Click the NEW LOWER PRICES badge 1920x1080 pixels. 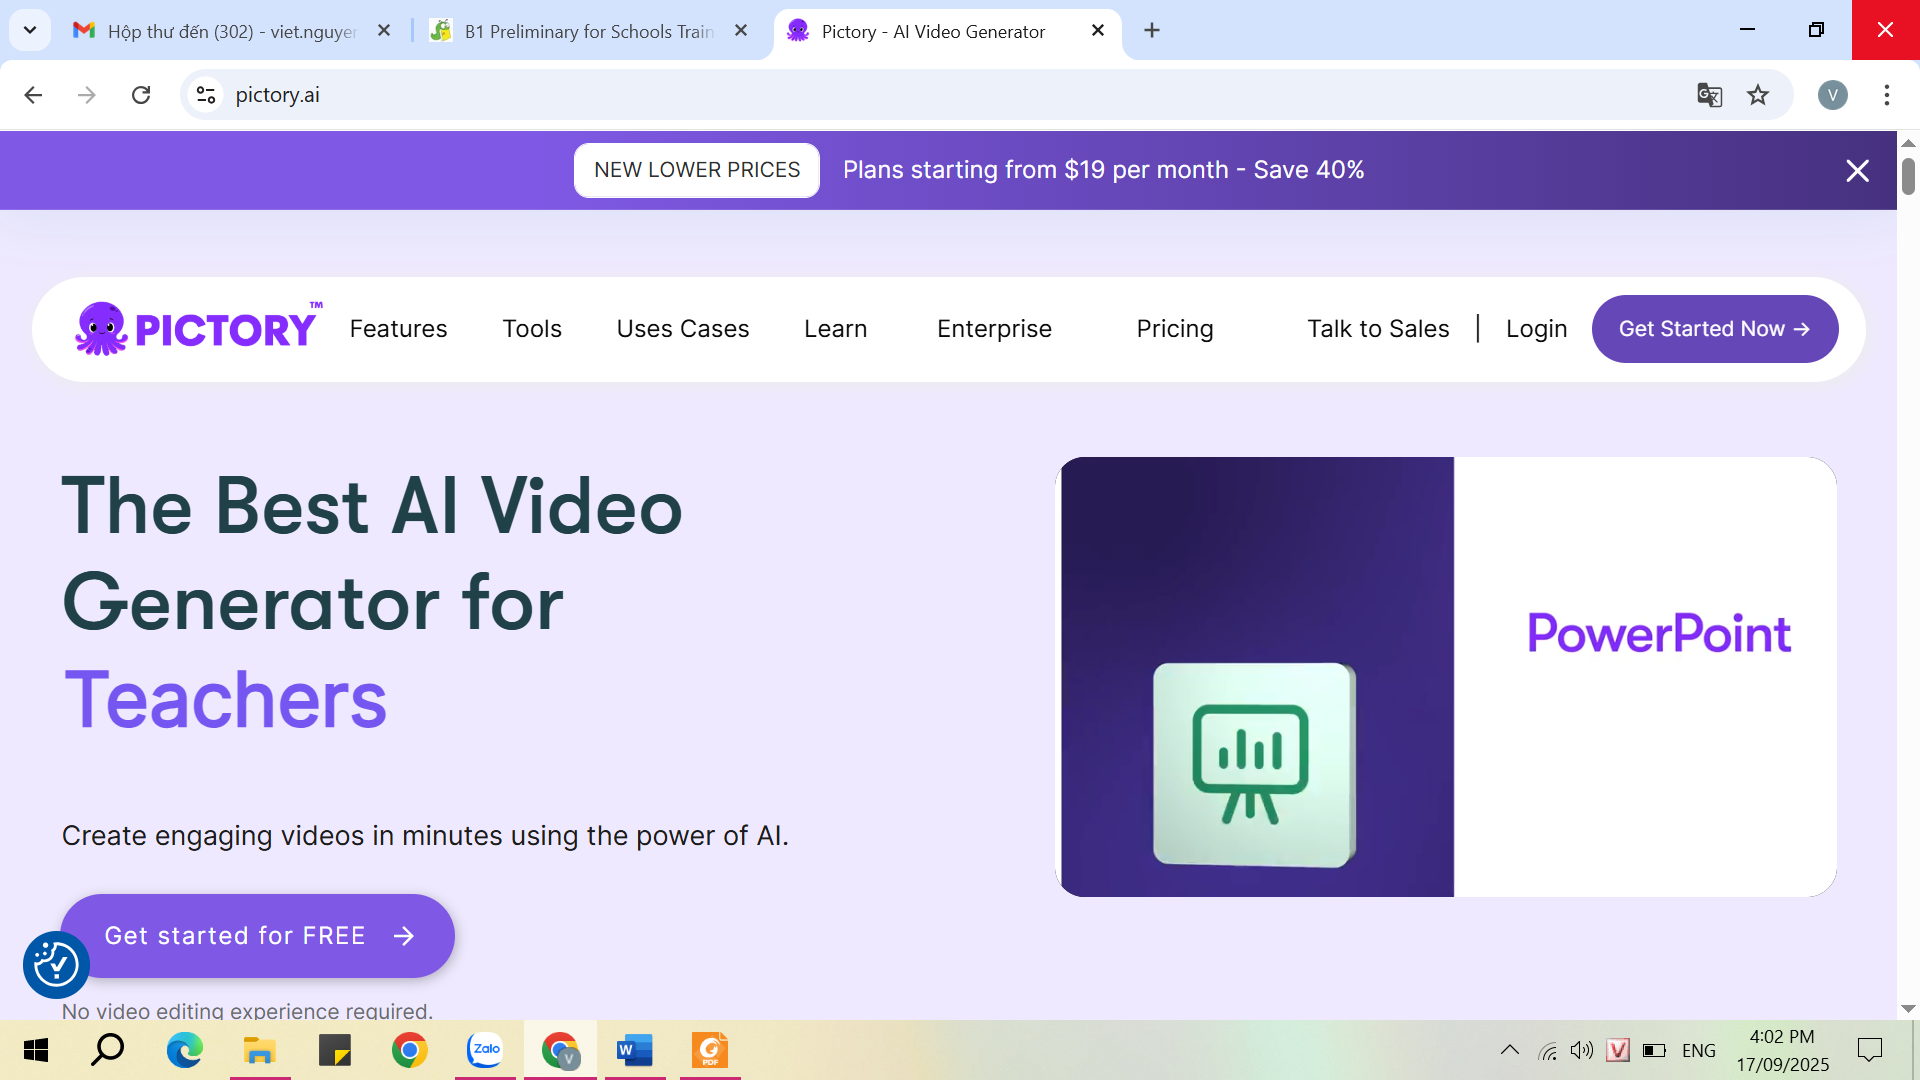697,170
